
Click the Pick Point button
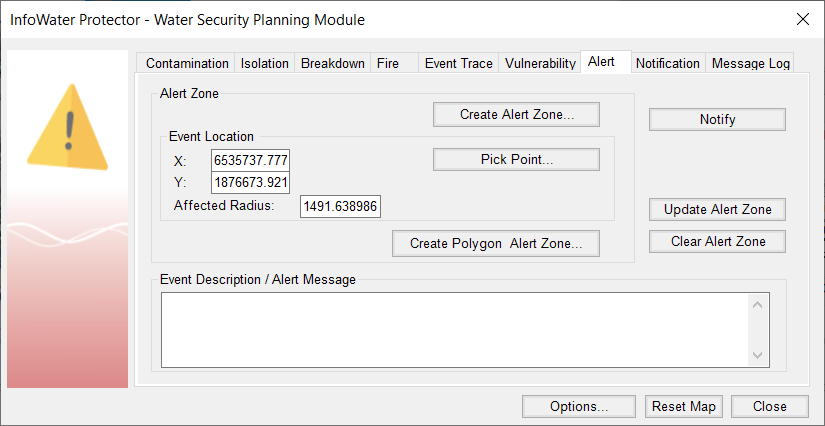[x=516, y=159]
